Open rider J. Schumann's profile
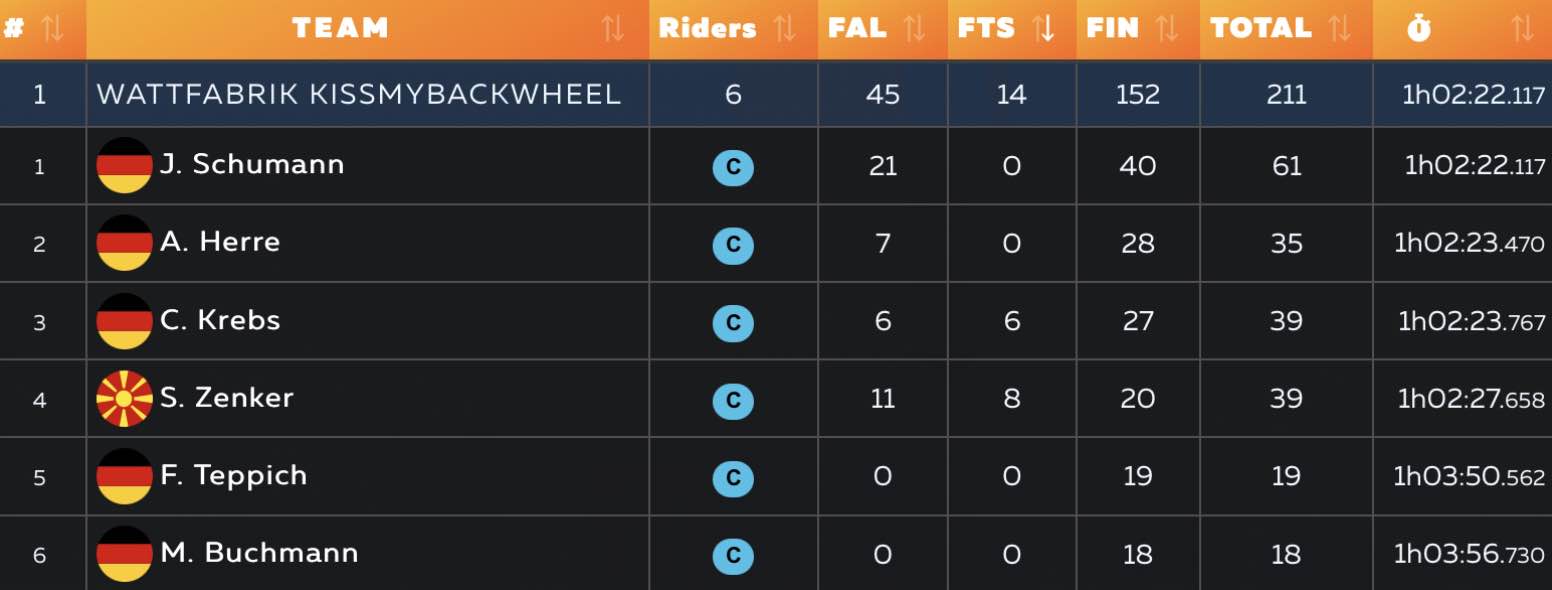 point(252,164)
